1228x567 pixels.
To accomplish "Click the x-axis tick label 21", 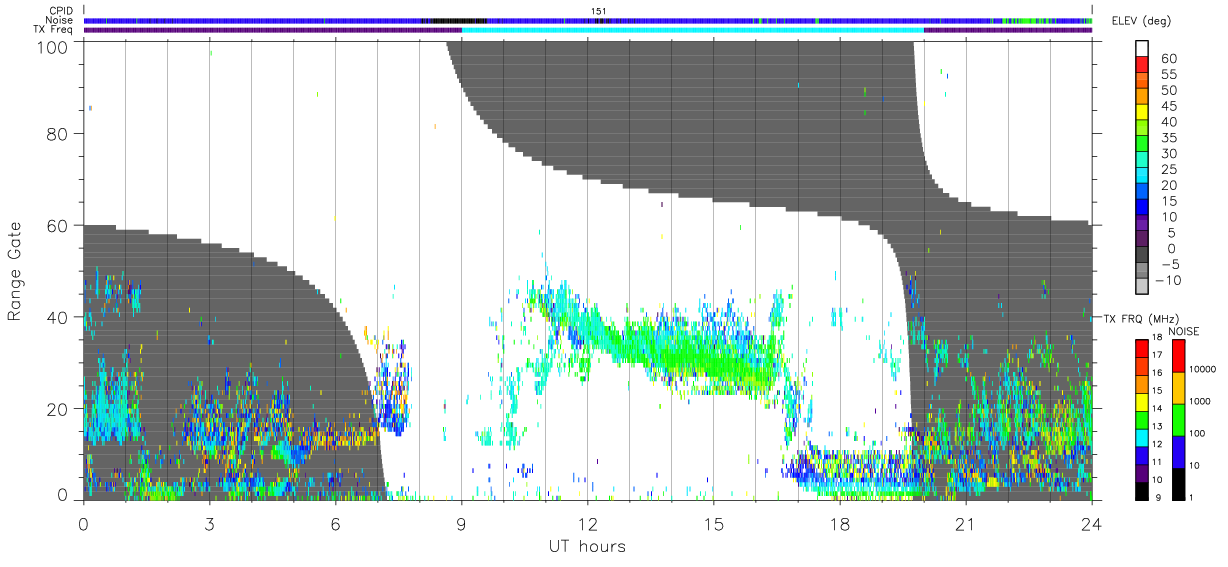I will tap(965, 523).
